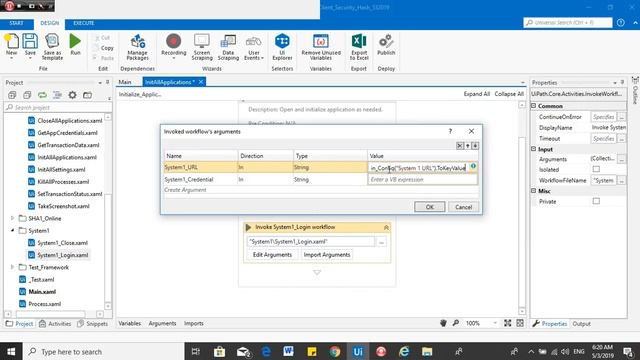This screenshot has width=640, height=360.
Task: Switch to START ribbon tab
Action: coord(16,23)
